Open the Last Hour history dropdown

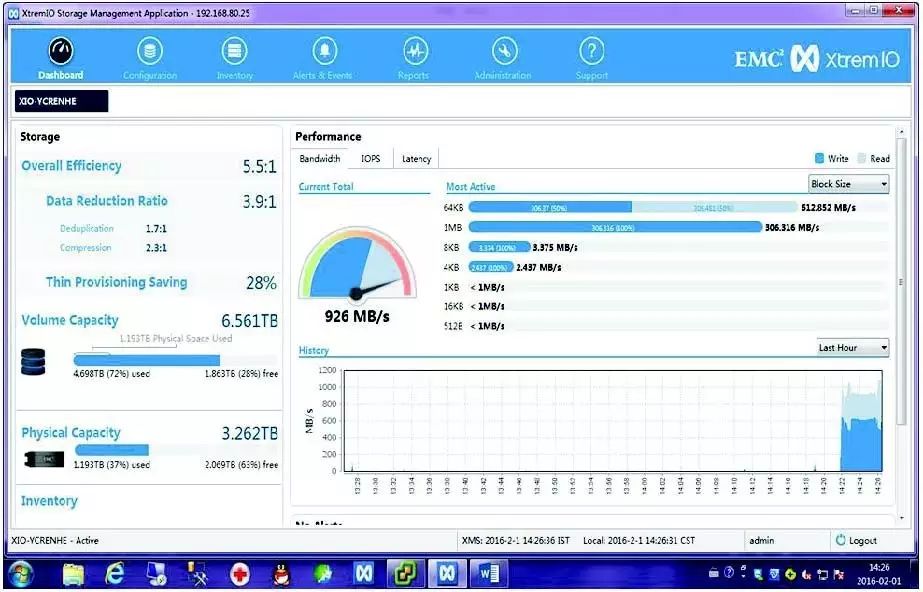[x=853, y=348]
